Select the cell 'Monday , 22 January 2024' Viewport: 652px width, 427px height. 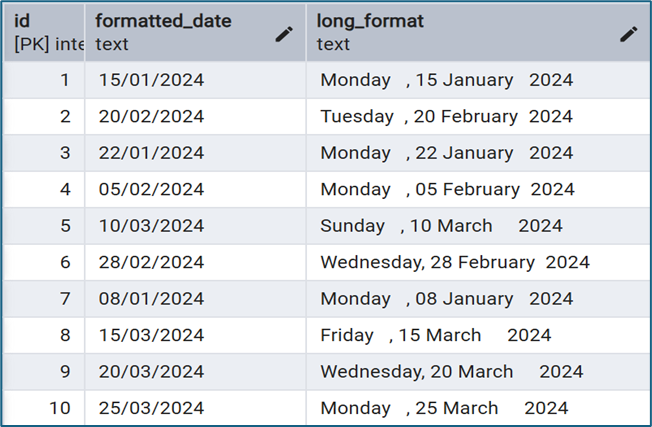click(x=446, y=153)
